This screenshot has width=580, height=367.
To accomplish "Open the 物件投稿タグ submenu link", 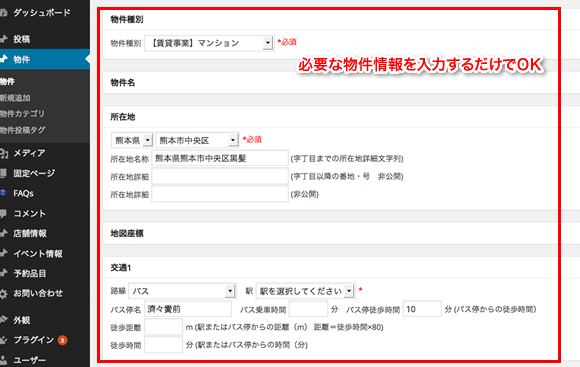I will [x=23, y=130].
